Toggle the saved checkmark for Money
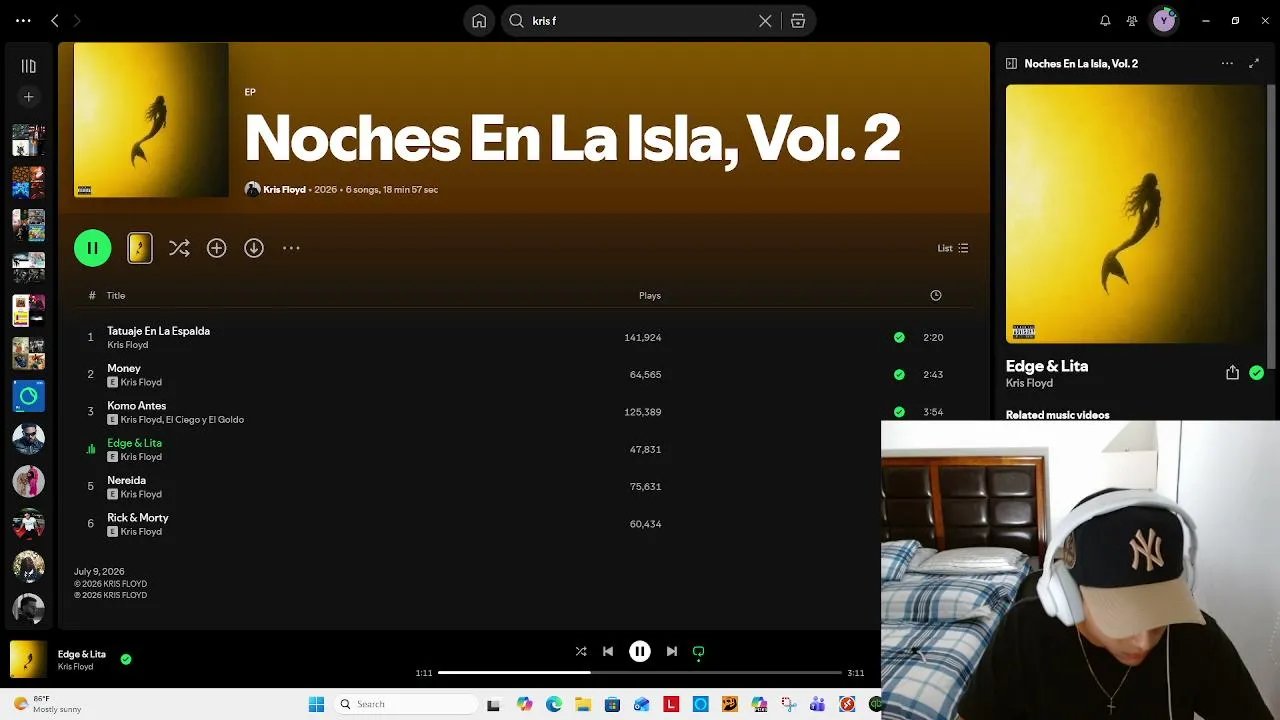 point(899,374)
